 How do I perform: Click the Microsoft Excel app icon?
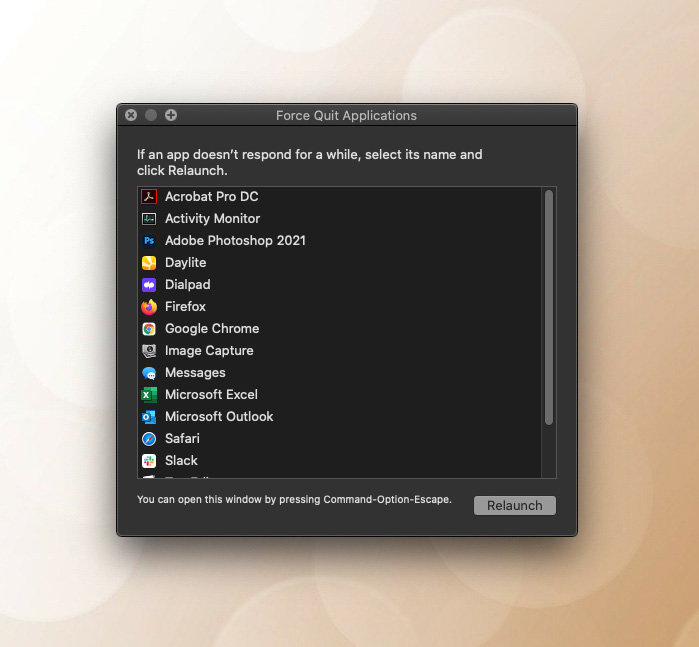[149, 395]
